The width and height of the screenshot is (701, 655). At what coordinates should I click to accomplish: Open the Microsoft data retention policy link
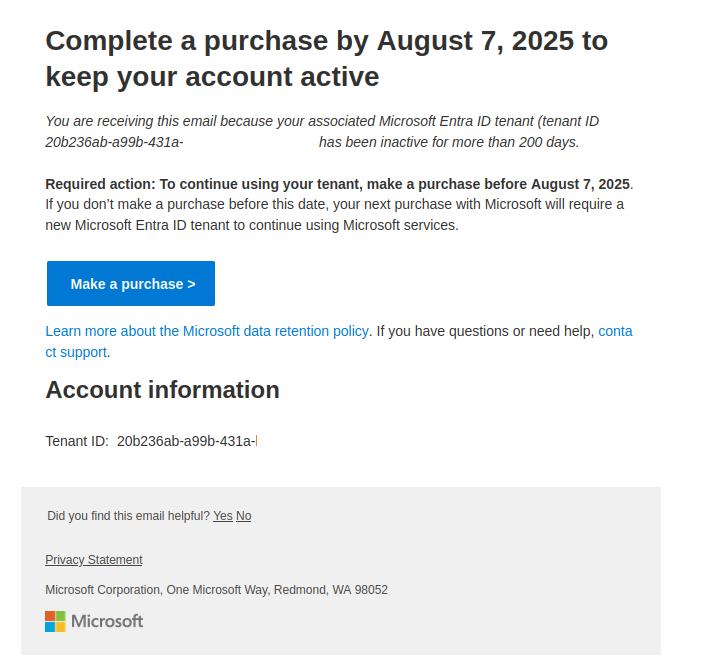tap(207, 331)
